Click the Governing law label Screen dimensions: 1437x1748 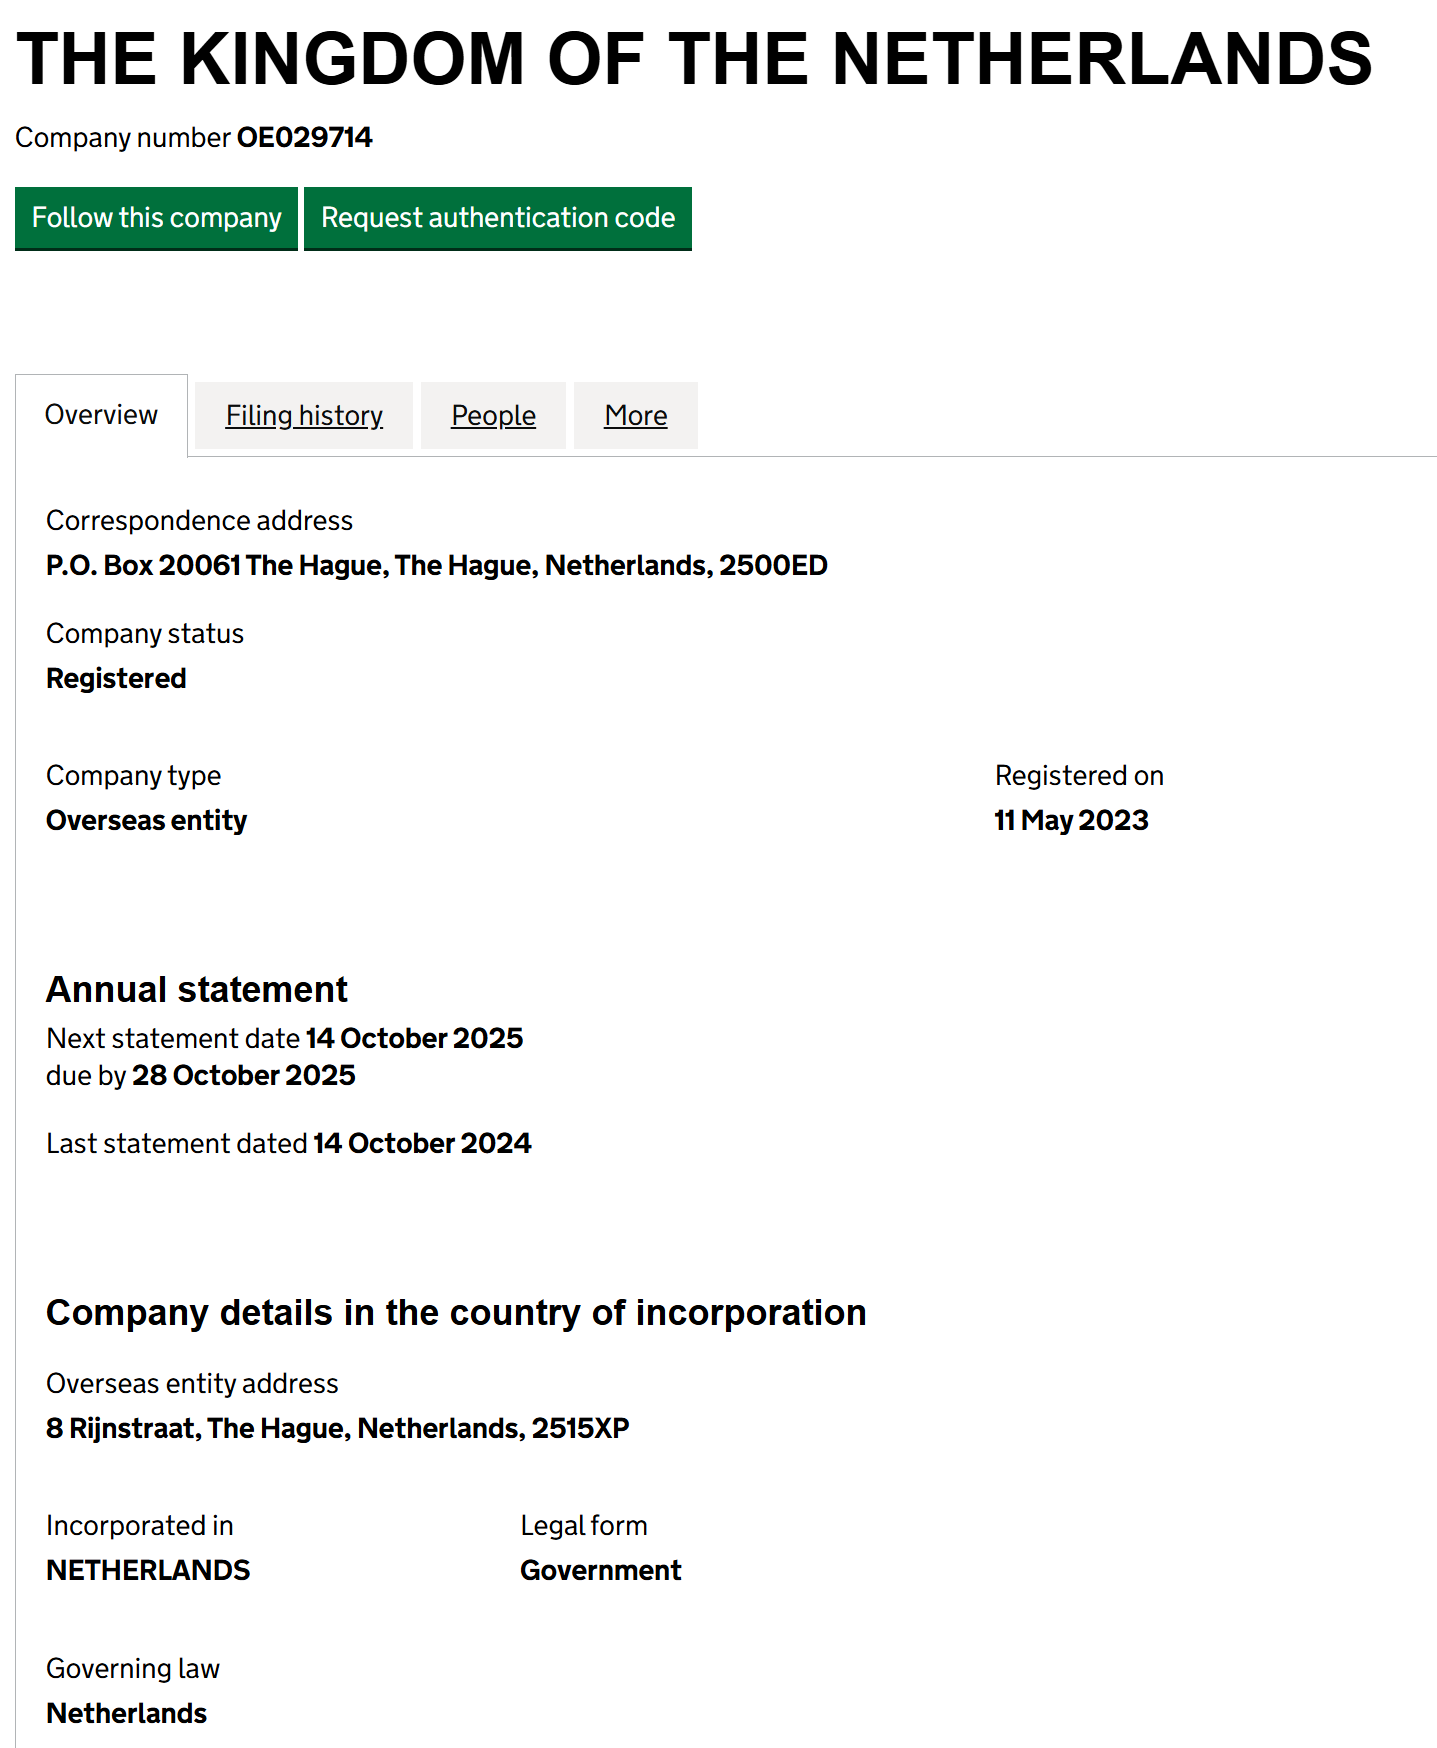pyautogui.click(x=133, y=1669)
